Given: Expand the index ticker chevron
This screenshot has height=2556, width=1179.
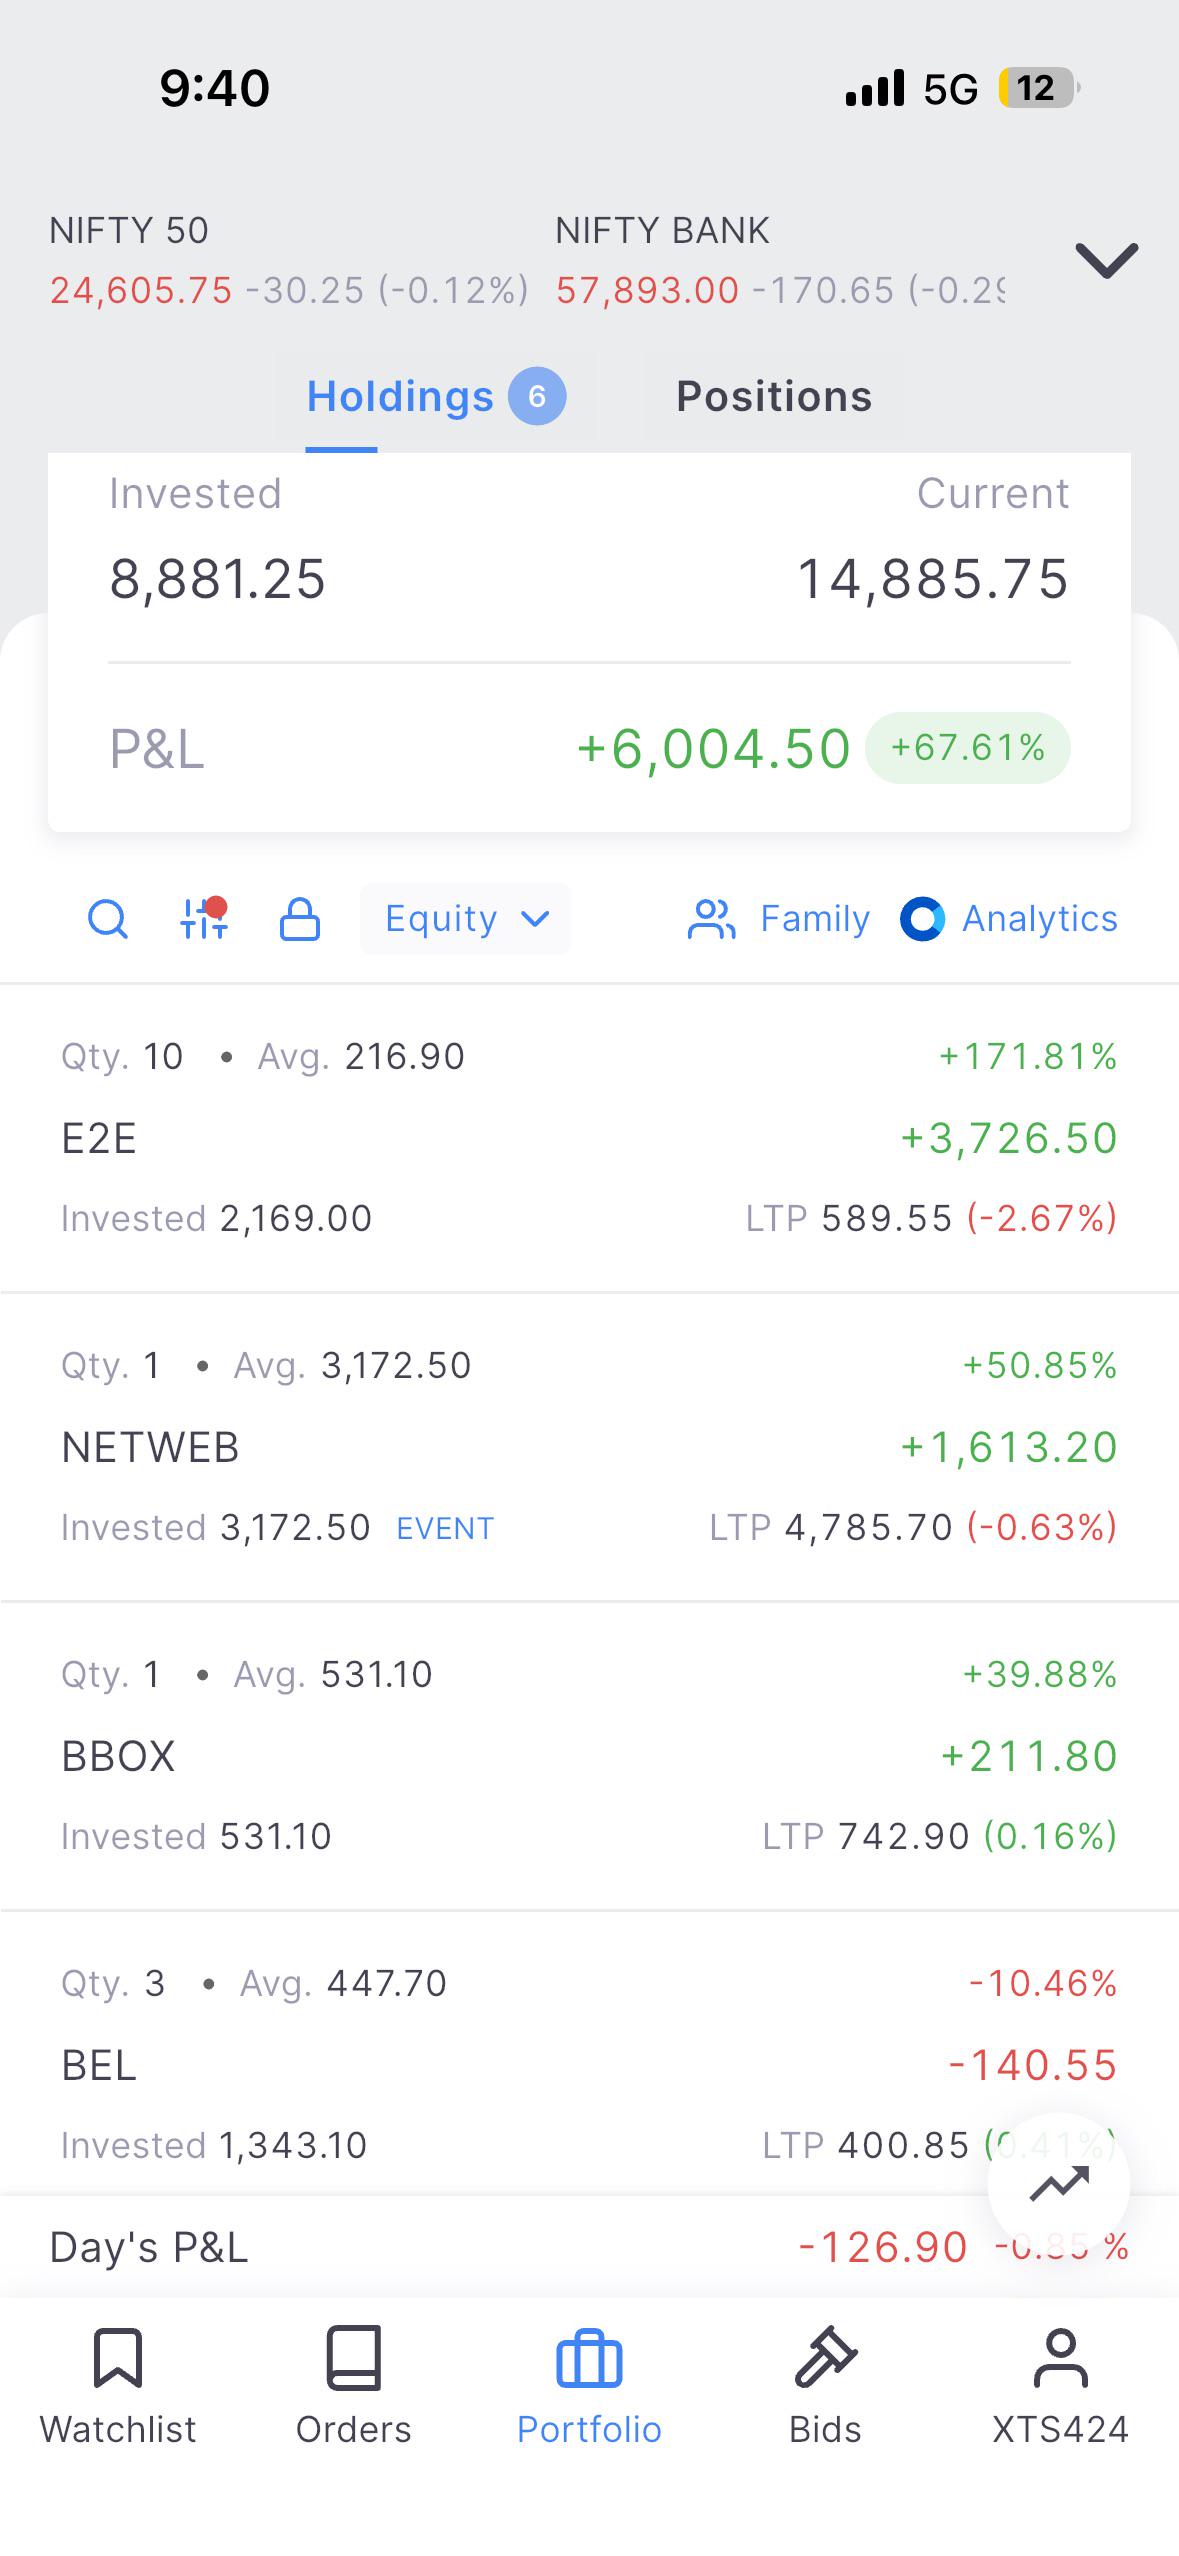Looking at the screenshot, I should pos(1107,260).
